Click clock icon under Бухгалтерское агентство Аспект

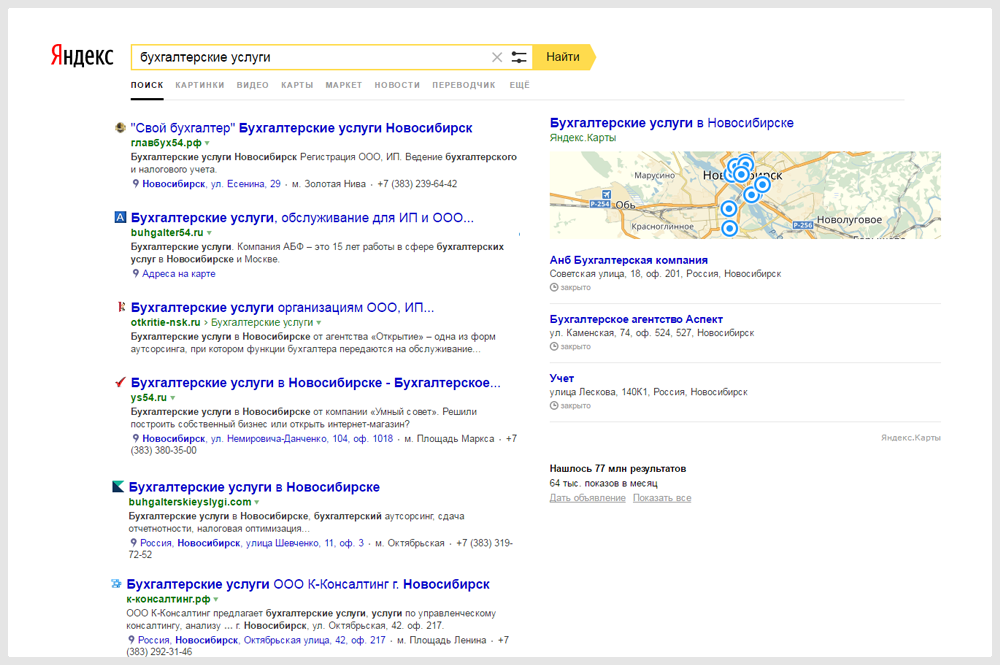(554, 347)
